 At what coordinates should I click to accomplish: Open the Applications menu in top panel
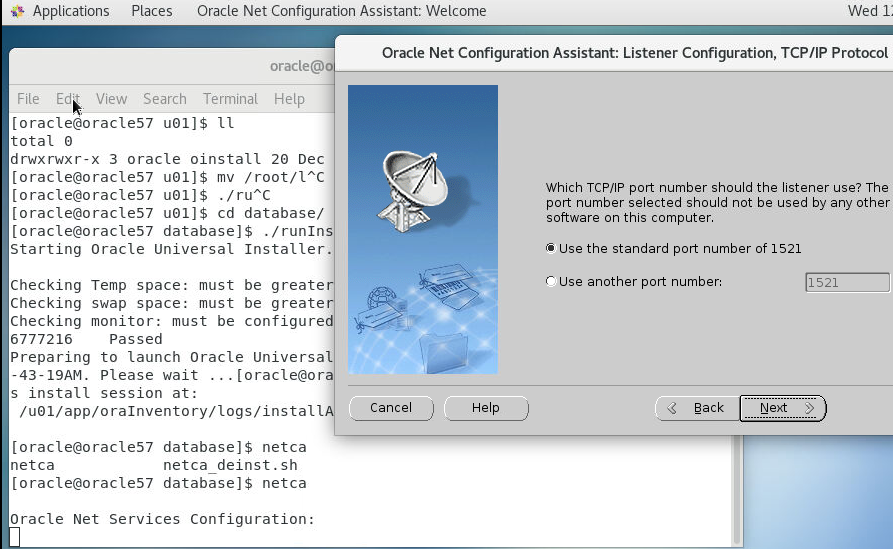pos(71,11)
